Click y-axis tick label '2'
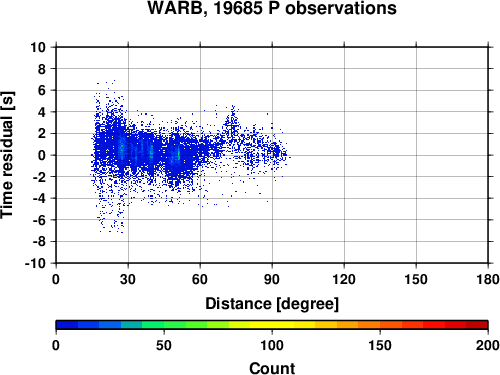500x375 pixels. (x=42, y=134)
